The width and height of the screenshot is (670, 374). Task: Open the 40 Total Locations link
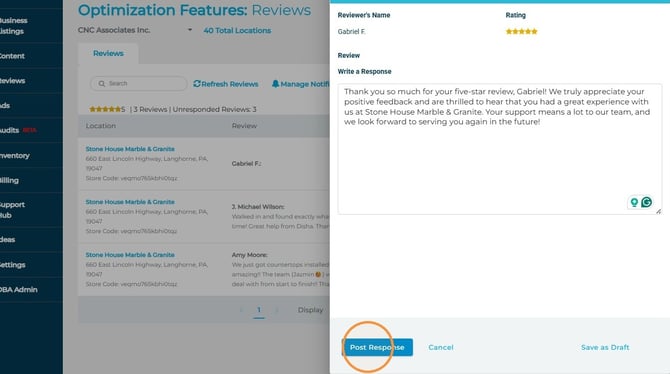click(x=237, y=30)
